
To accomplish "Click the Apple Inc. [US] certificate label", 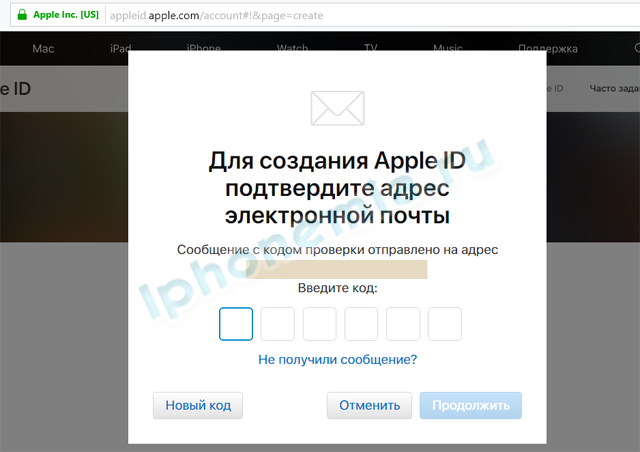I will pos(66,15).
